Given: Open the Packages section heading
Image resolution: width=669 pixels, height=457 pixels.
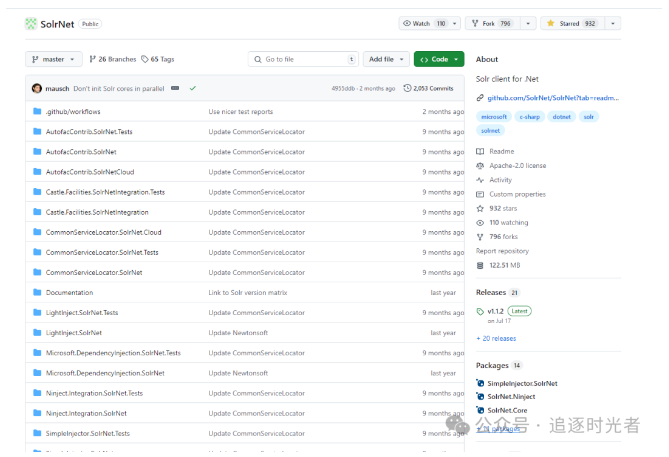Looking at the screenshot, I should [x=492, y=365].
